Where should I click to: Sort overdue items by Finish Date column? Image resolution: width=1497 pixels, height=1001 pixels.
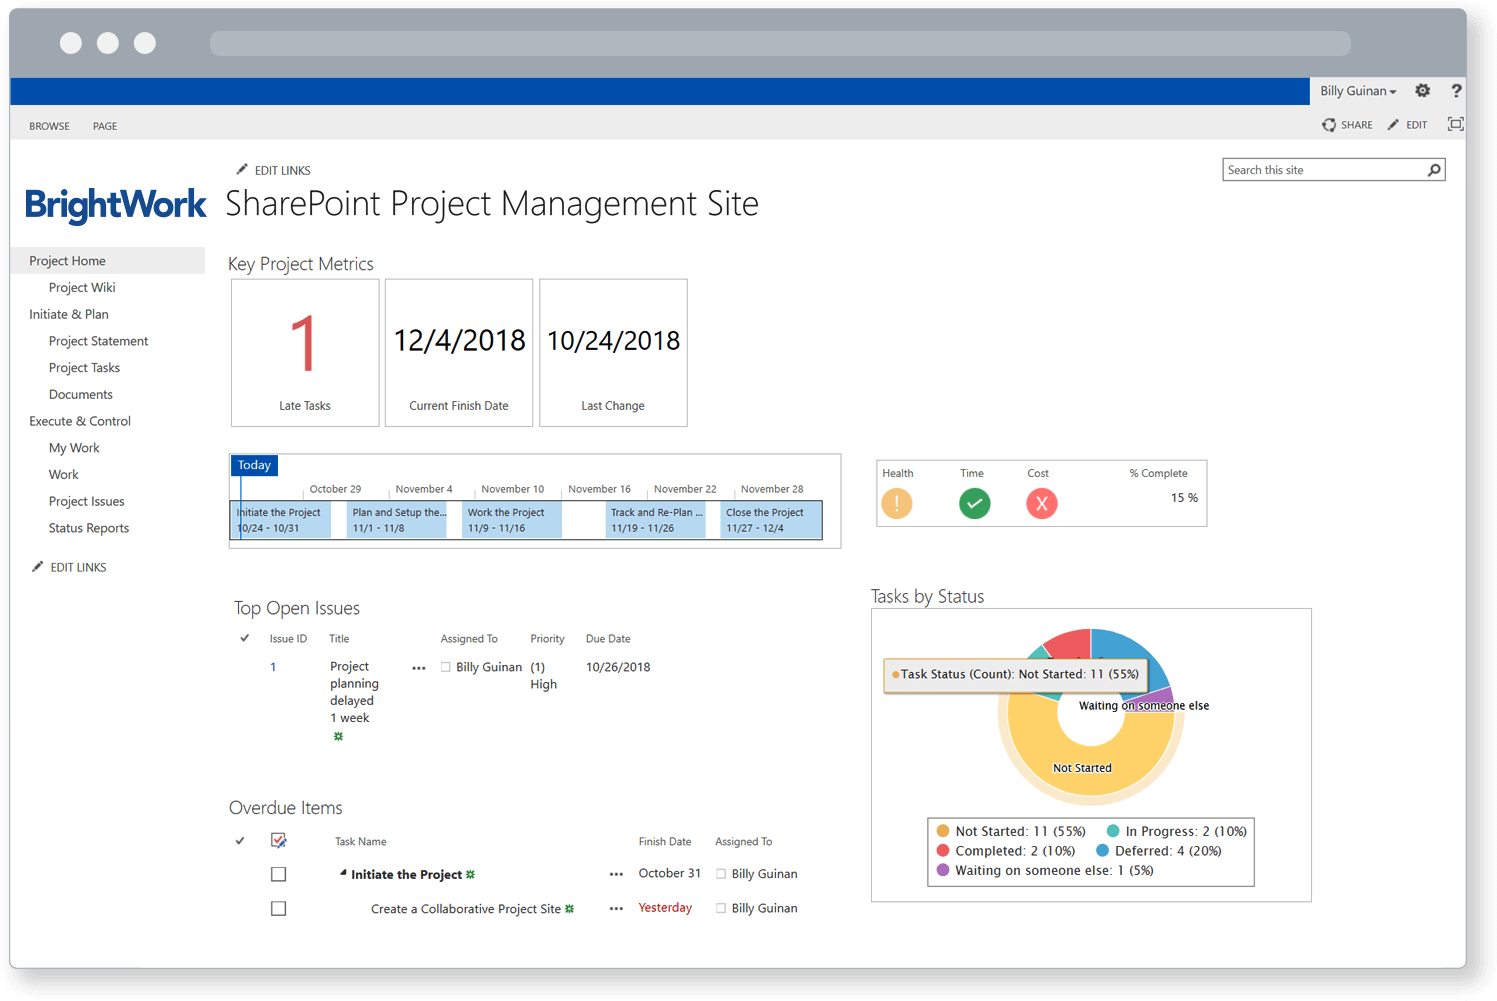click(665, 842)
